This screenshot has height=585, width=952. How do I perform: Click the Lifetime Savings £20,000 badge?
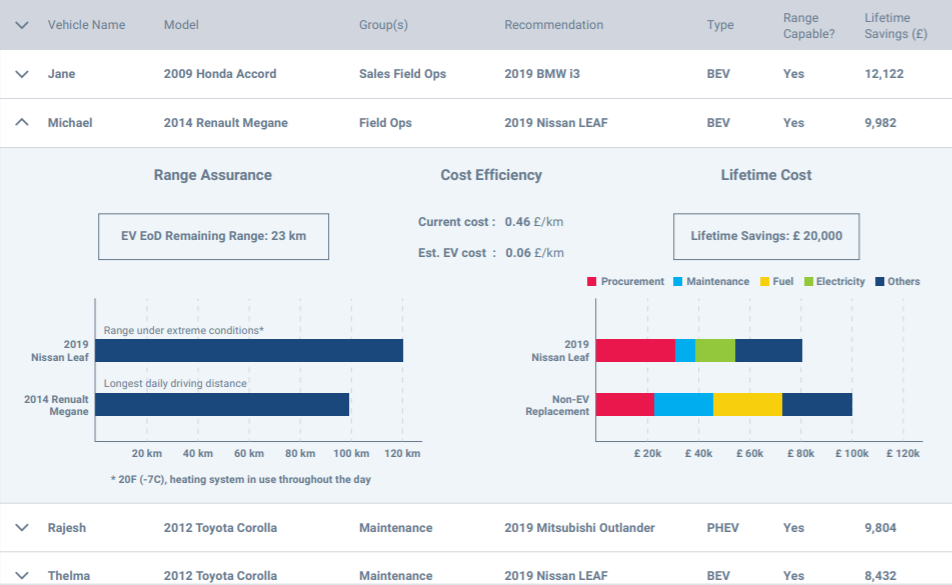[766, 236]
